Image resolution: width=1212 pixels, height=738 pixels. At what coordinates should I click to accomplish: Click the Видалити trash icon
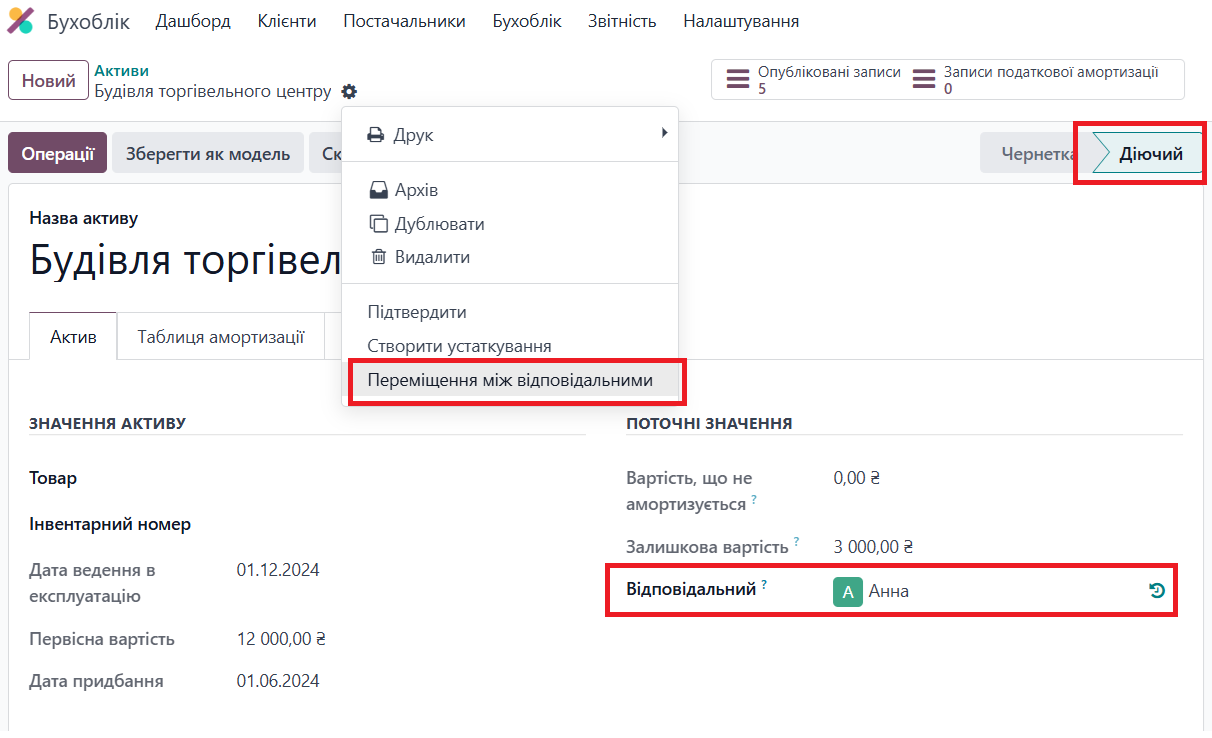379,257
